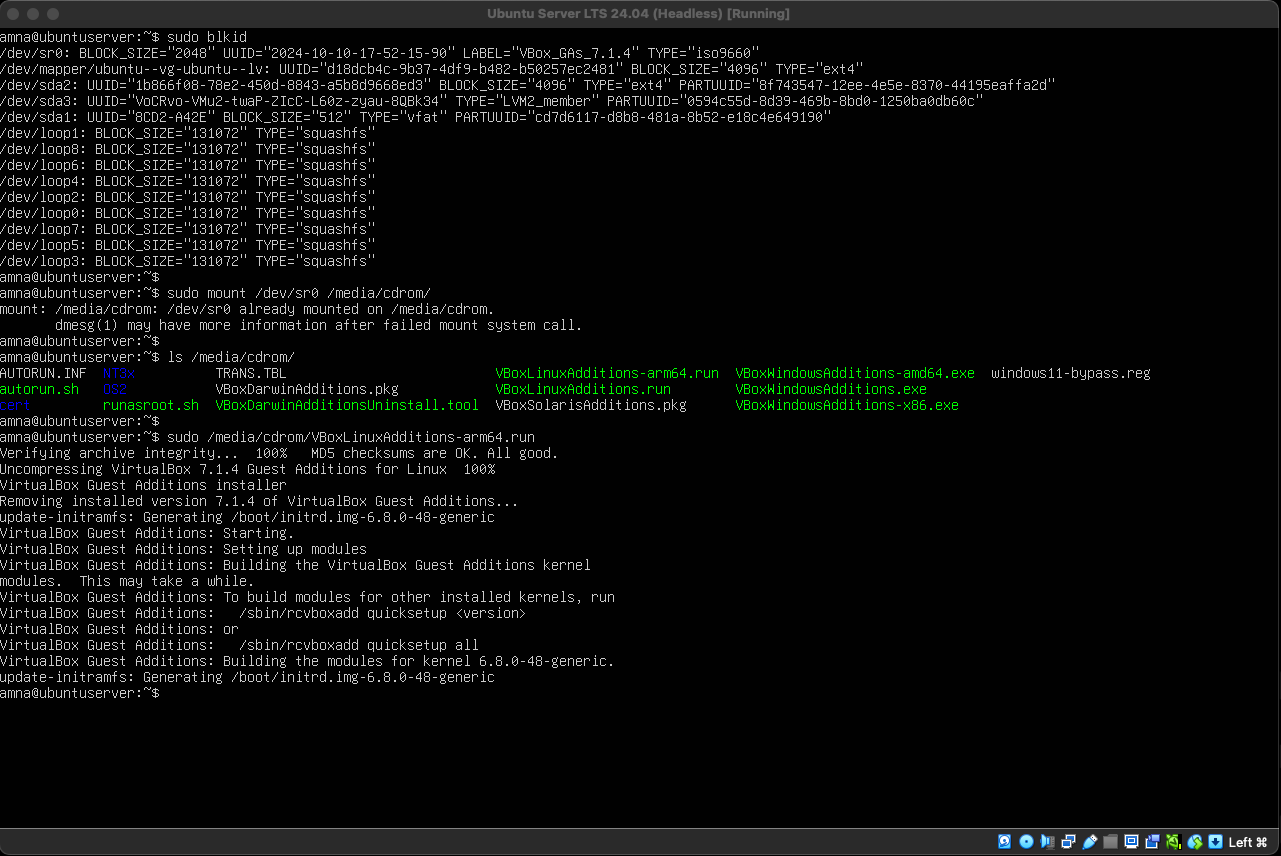1281x856 pixels.
Task: Open the shared folders indicator icon
Action: pos(1111,842)
